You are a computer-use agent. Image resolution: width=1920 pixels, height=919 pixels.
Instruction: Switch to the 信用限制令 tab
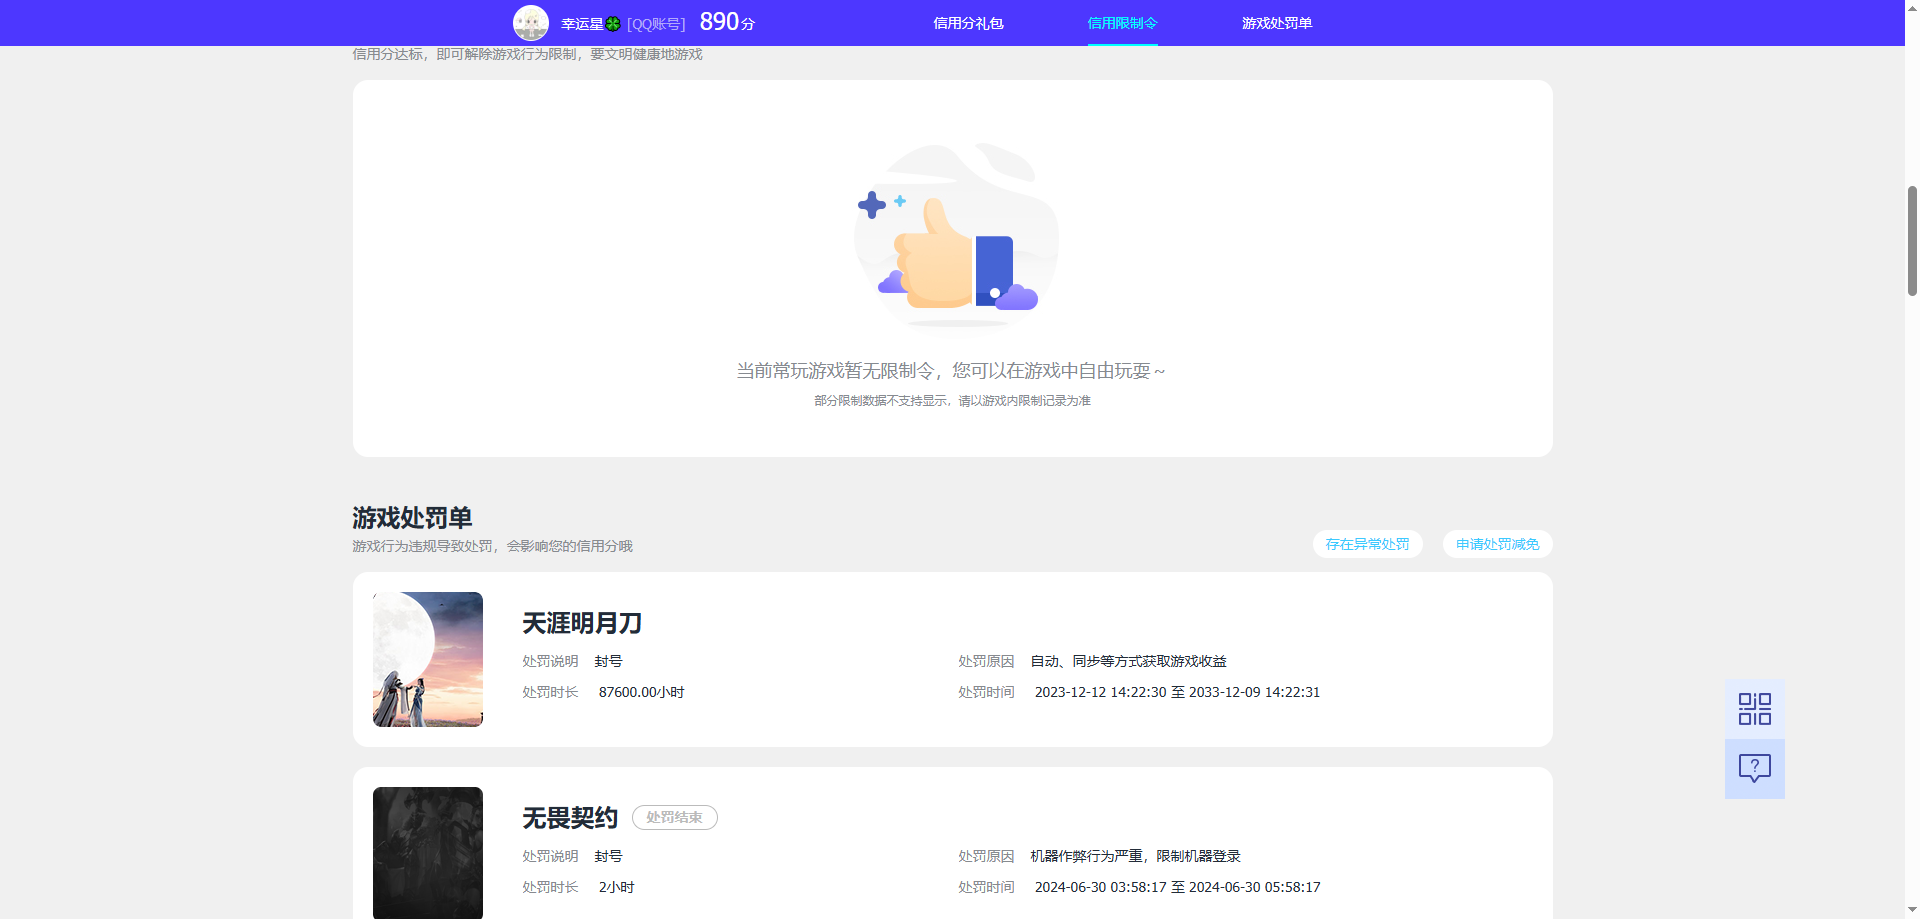1122,23
